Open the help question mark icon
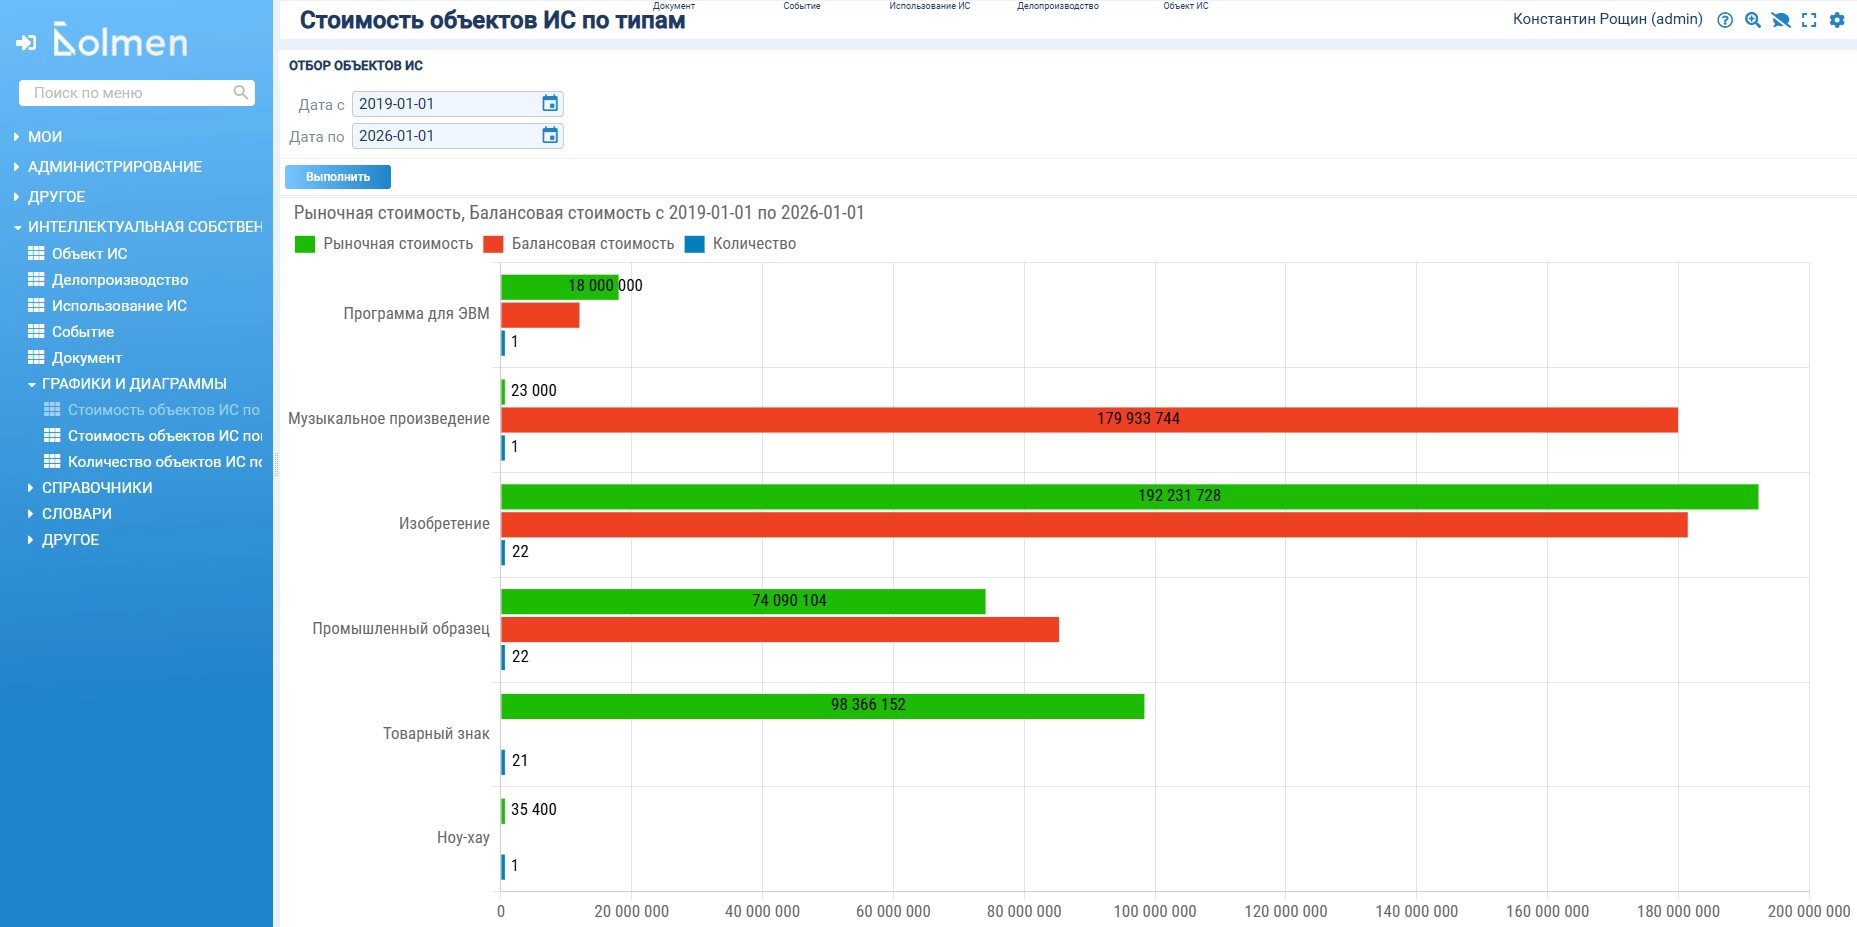The height and width of the screenshot is (927, 1857). pyautogui.click(x=1725, y=20)
